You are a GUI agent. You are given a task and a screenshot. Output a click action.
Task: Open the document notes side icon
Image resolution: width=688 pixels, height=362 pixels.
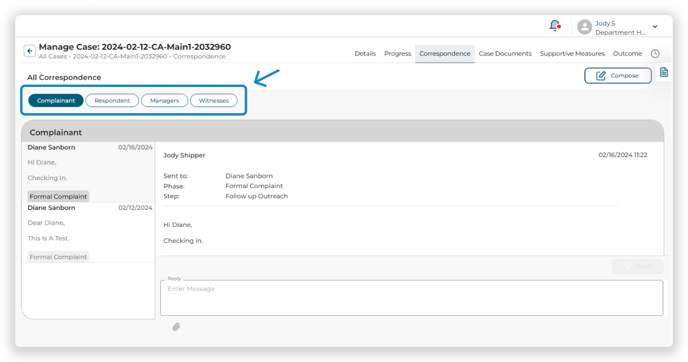pos(664,72)
